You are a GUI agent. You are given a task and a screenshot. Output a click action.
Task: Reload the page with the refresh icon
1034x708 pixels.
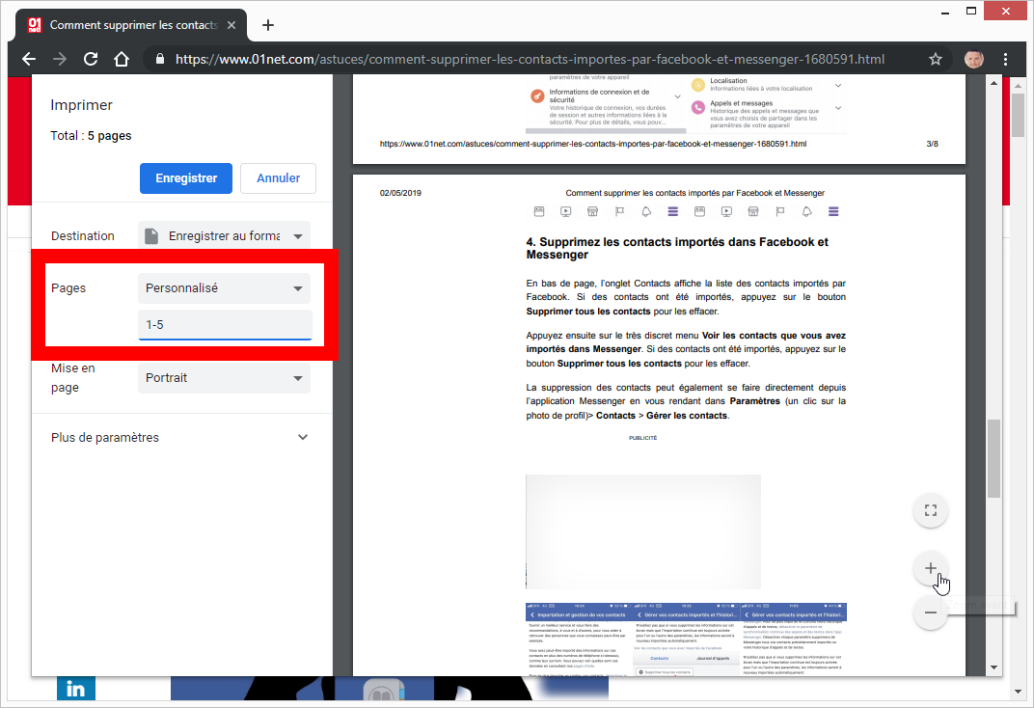click(x=91, y=59)
